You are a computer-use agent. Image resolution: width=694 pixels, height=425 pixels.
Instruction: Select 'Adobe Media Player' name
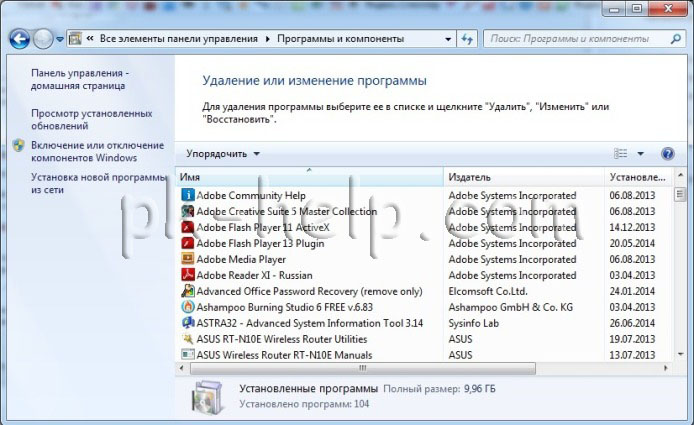pyautogui.click(x=241, y=259)
